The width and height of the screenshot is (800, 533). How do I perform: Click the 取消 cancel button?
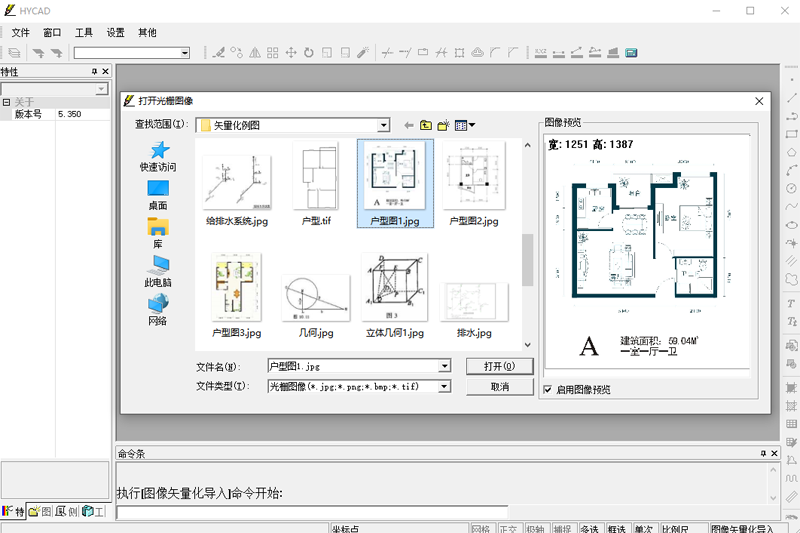point(499,386)
